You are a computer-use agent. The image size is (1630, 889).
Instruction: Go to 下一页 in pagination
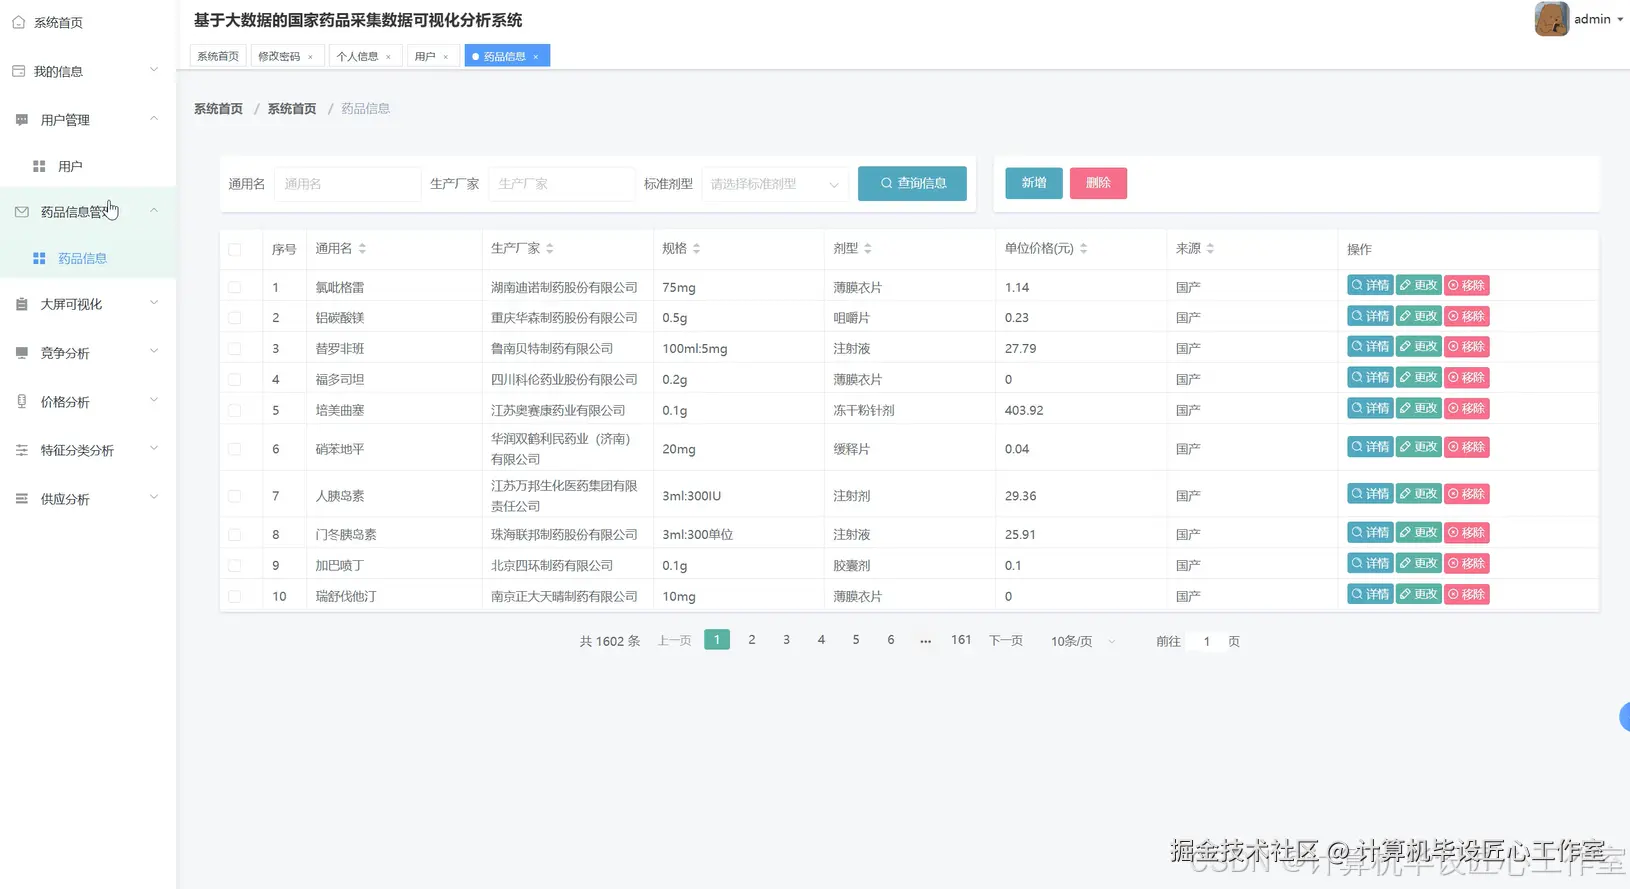pos(1005,641)
